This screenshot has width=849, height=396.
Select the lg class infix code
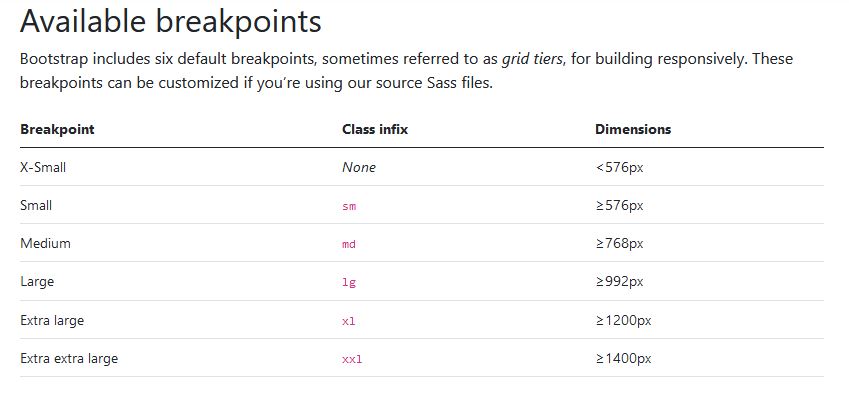(x=349, y=282)
